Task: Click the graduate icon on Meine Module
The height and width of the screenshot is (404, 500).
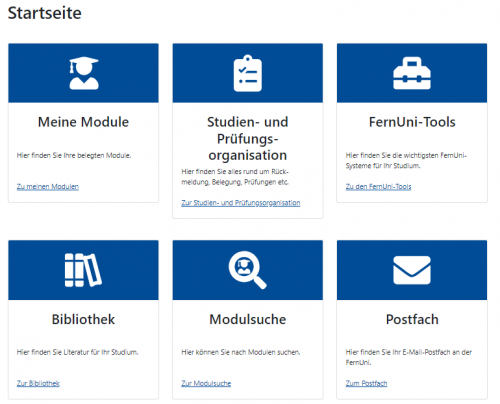Action: pyautogui.click(x=84, y=73)
